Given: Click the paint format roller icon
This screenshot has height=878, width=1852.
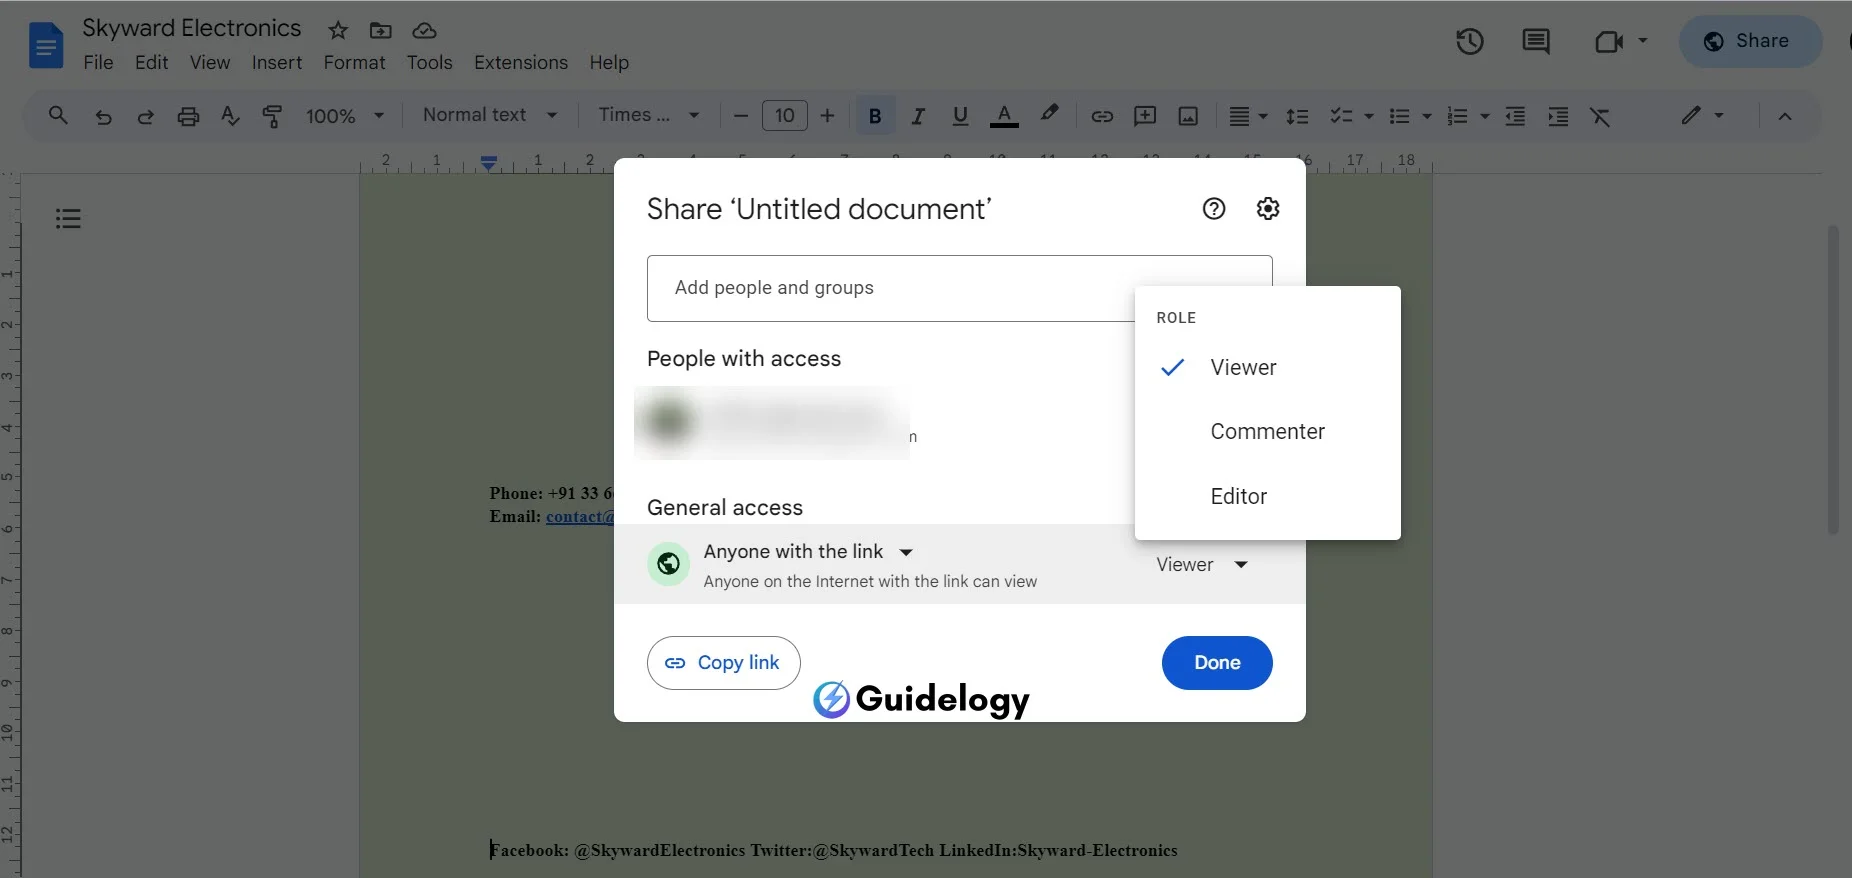Looking at the screenshot, I should [x=272, y=117].
